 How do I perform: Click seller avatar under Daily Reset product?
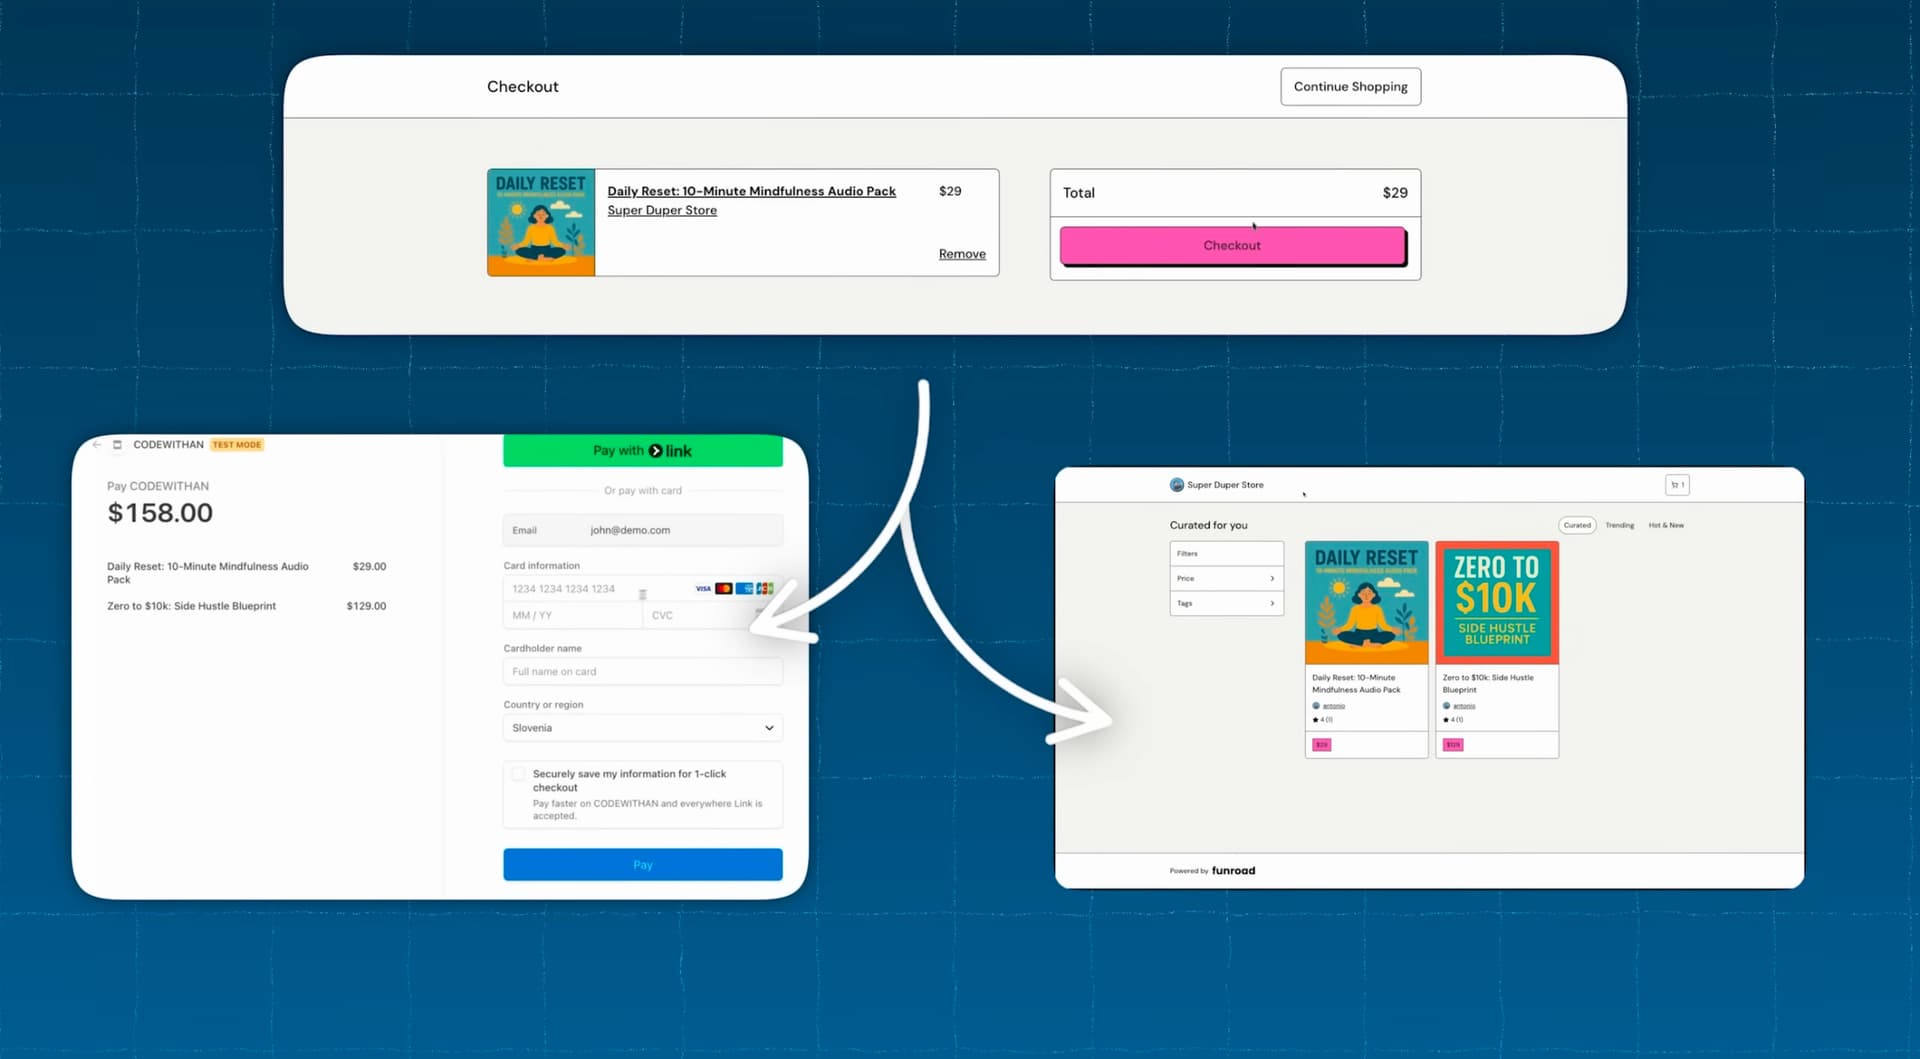click(1316, 706)
